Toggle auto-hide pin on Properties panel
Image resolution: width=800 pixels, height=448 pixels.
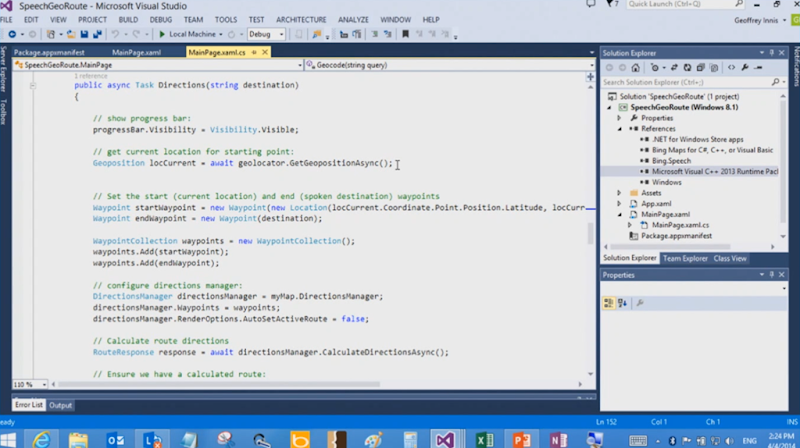pyautogui.click(x=771, y=275)
